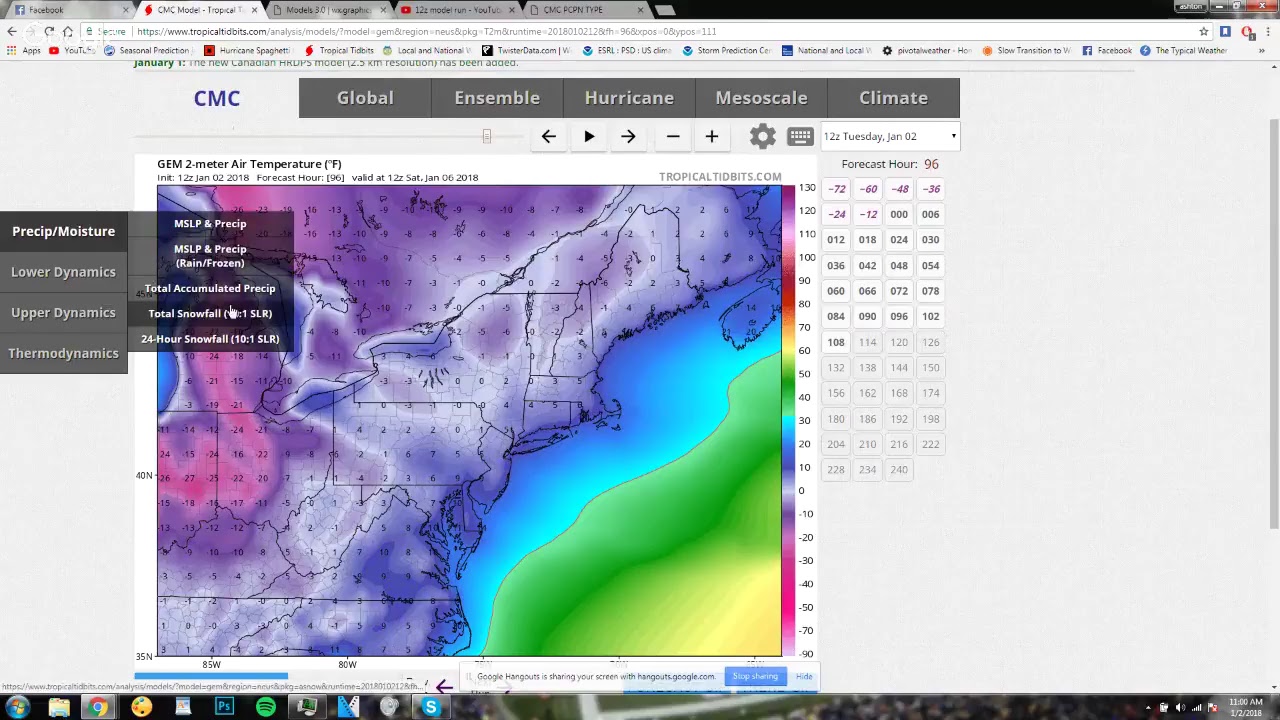Open The Typical Weather bookmark
Screen dimensions: 1280x720
click(1184, 50)
